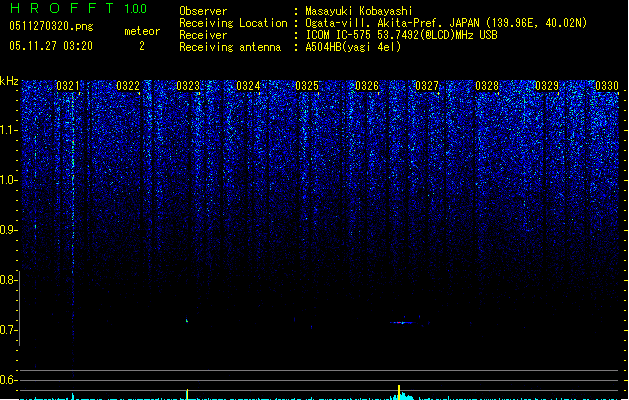Click the meteor count value 2

142,46
